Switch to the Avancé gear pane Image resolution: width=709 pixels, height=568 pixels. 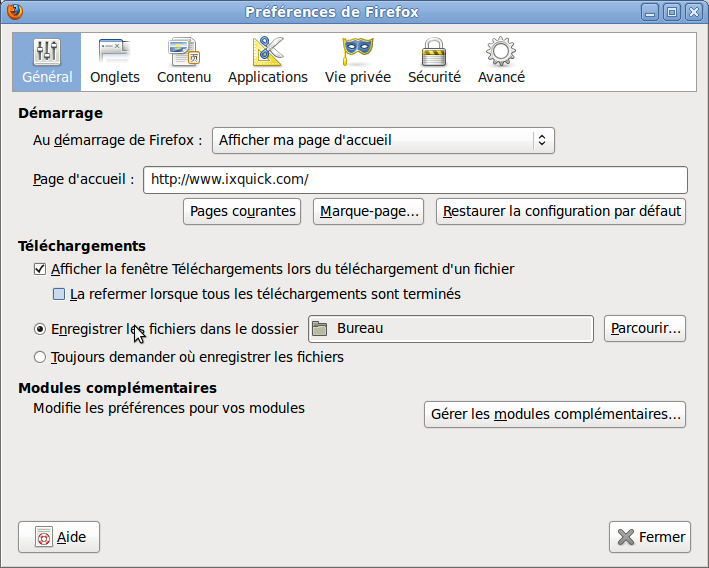pos(501,62)
